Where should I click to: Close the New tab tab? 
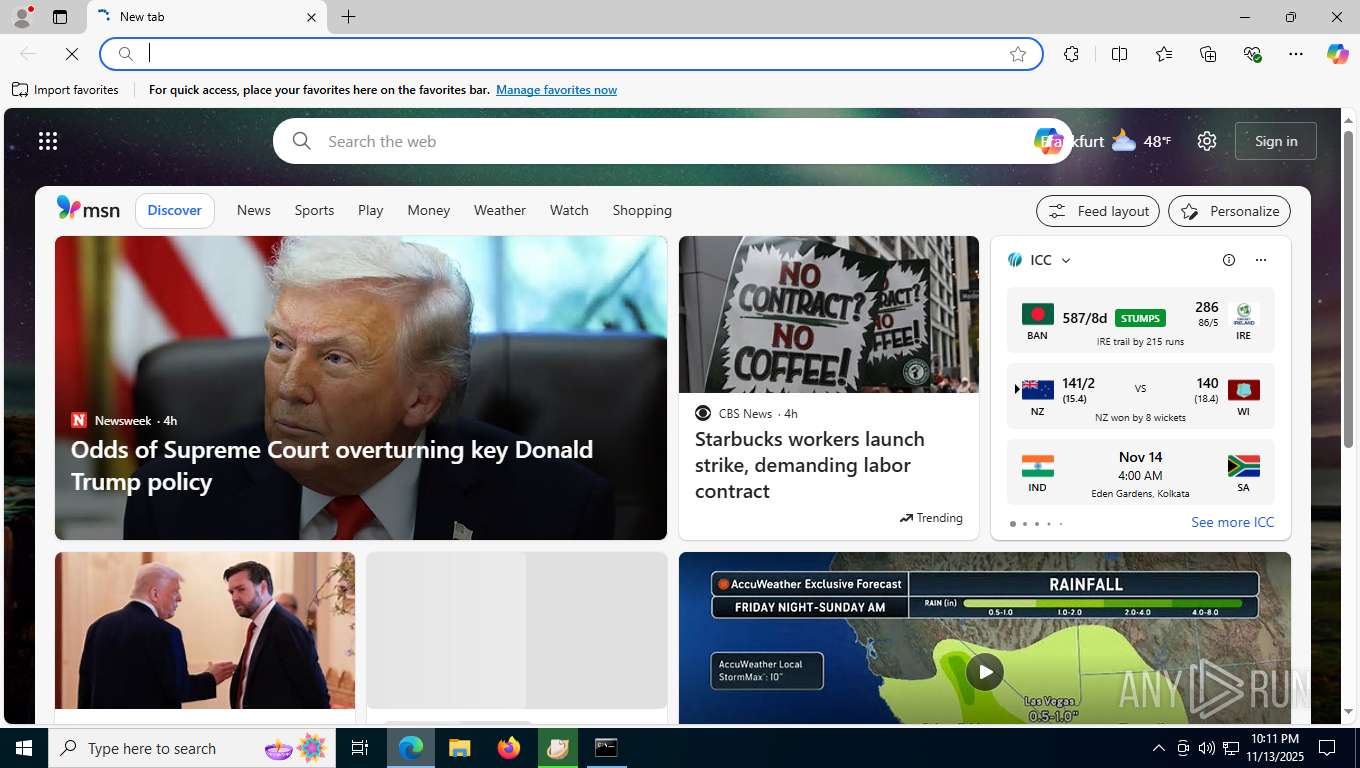point(311,17)
